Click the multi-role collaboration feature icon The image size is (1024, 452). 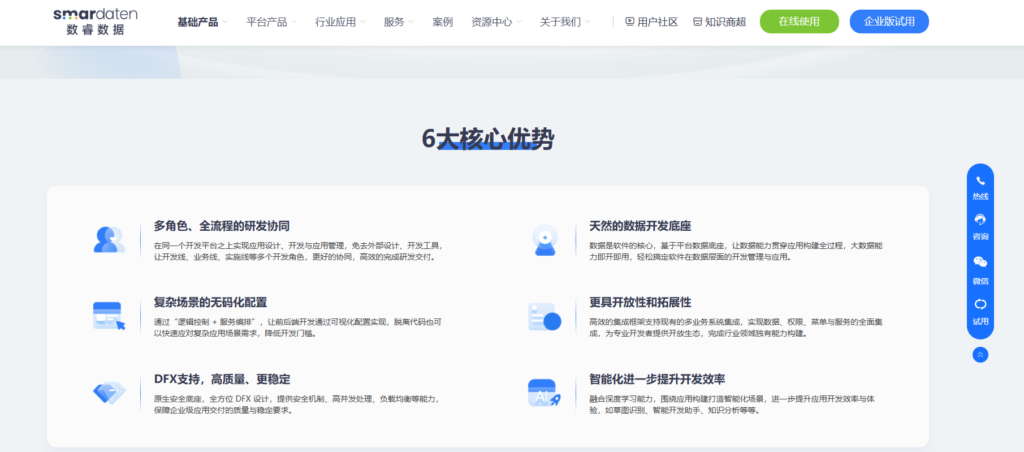(108, 240)
